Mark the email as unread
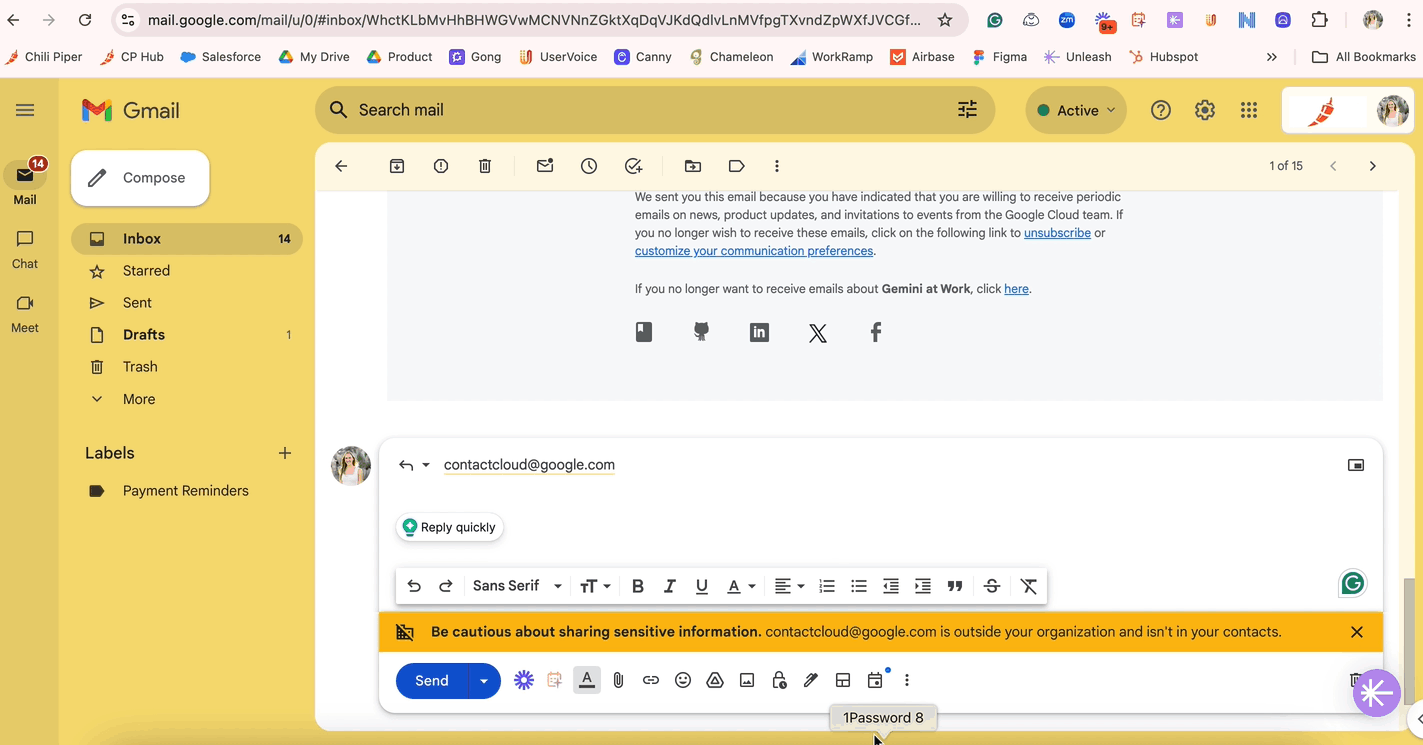Image resolution: width=1423 pixels, height=745 pixels. tap(545, 166)
